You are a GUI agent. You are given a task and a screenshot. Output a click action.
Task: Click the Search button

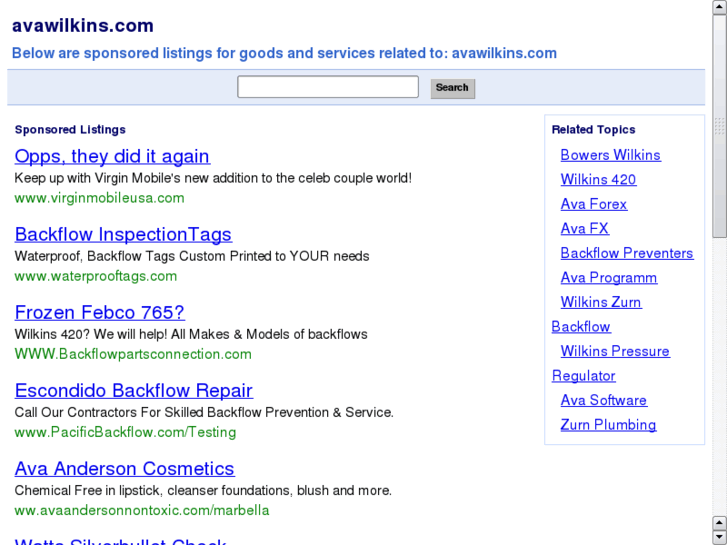[453, 88]
